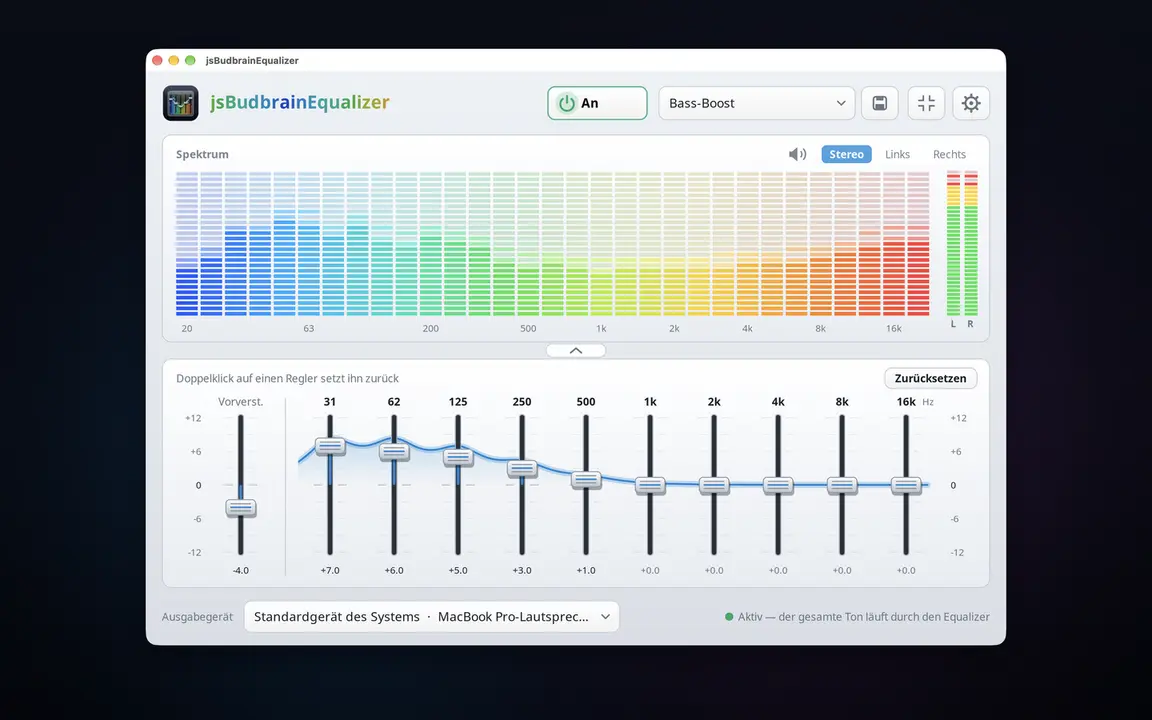Click the 250 Hz slider knob

[522, 468]
